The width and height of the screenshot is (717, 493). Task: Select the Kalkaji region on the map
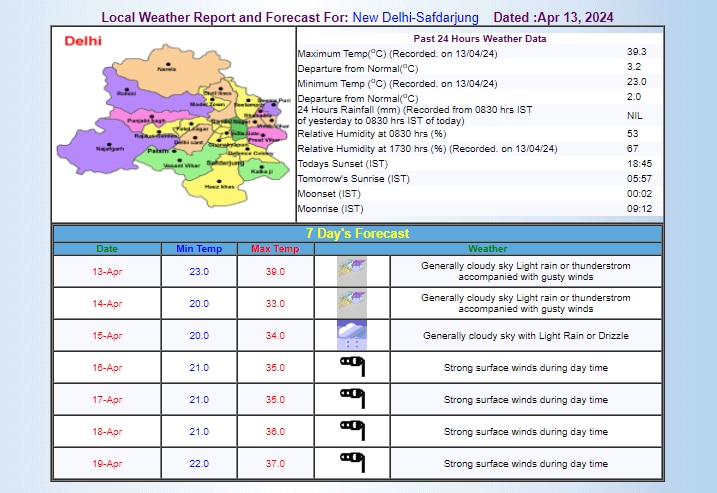[x=262, y=170]
